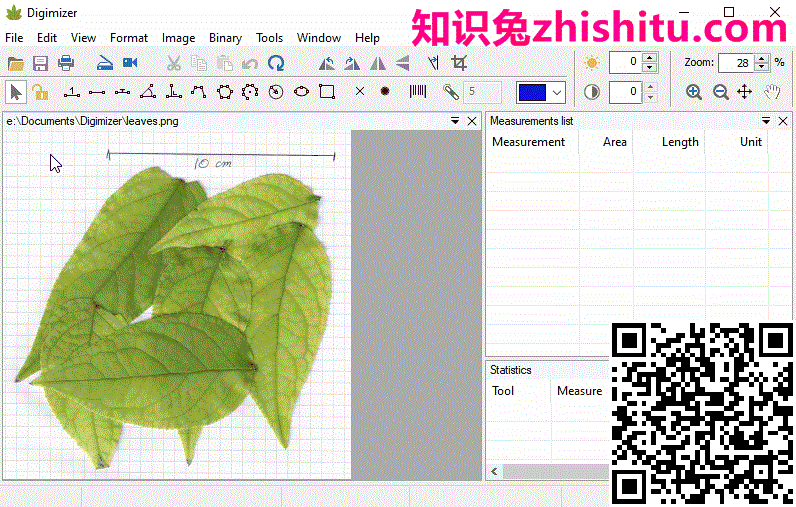This screenshot has width=796, height=507.
Task: Select the right angle tool
Action: coord(174,92)
